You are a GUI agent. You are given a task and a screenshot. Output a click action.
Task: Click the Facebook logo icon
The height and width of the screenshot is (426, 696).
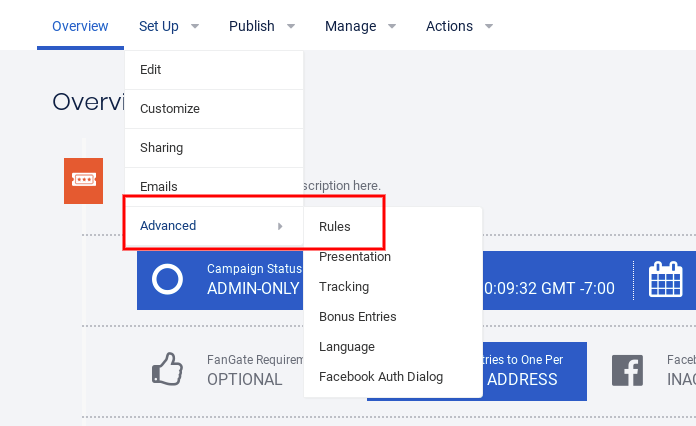click(x=627, y=371)
